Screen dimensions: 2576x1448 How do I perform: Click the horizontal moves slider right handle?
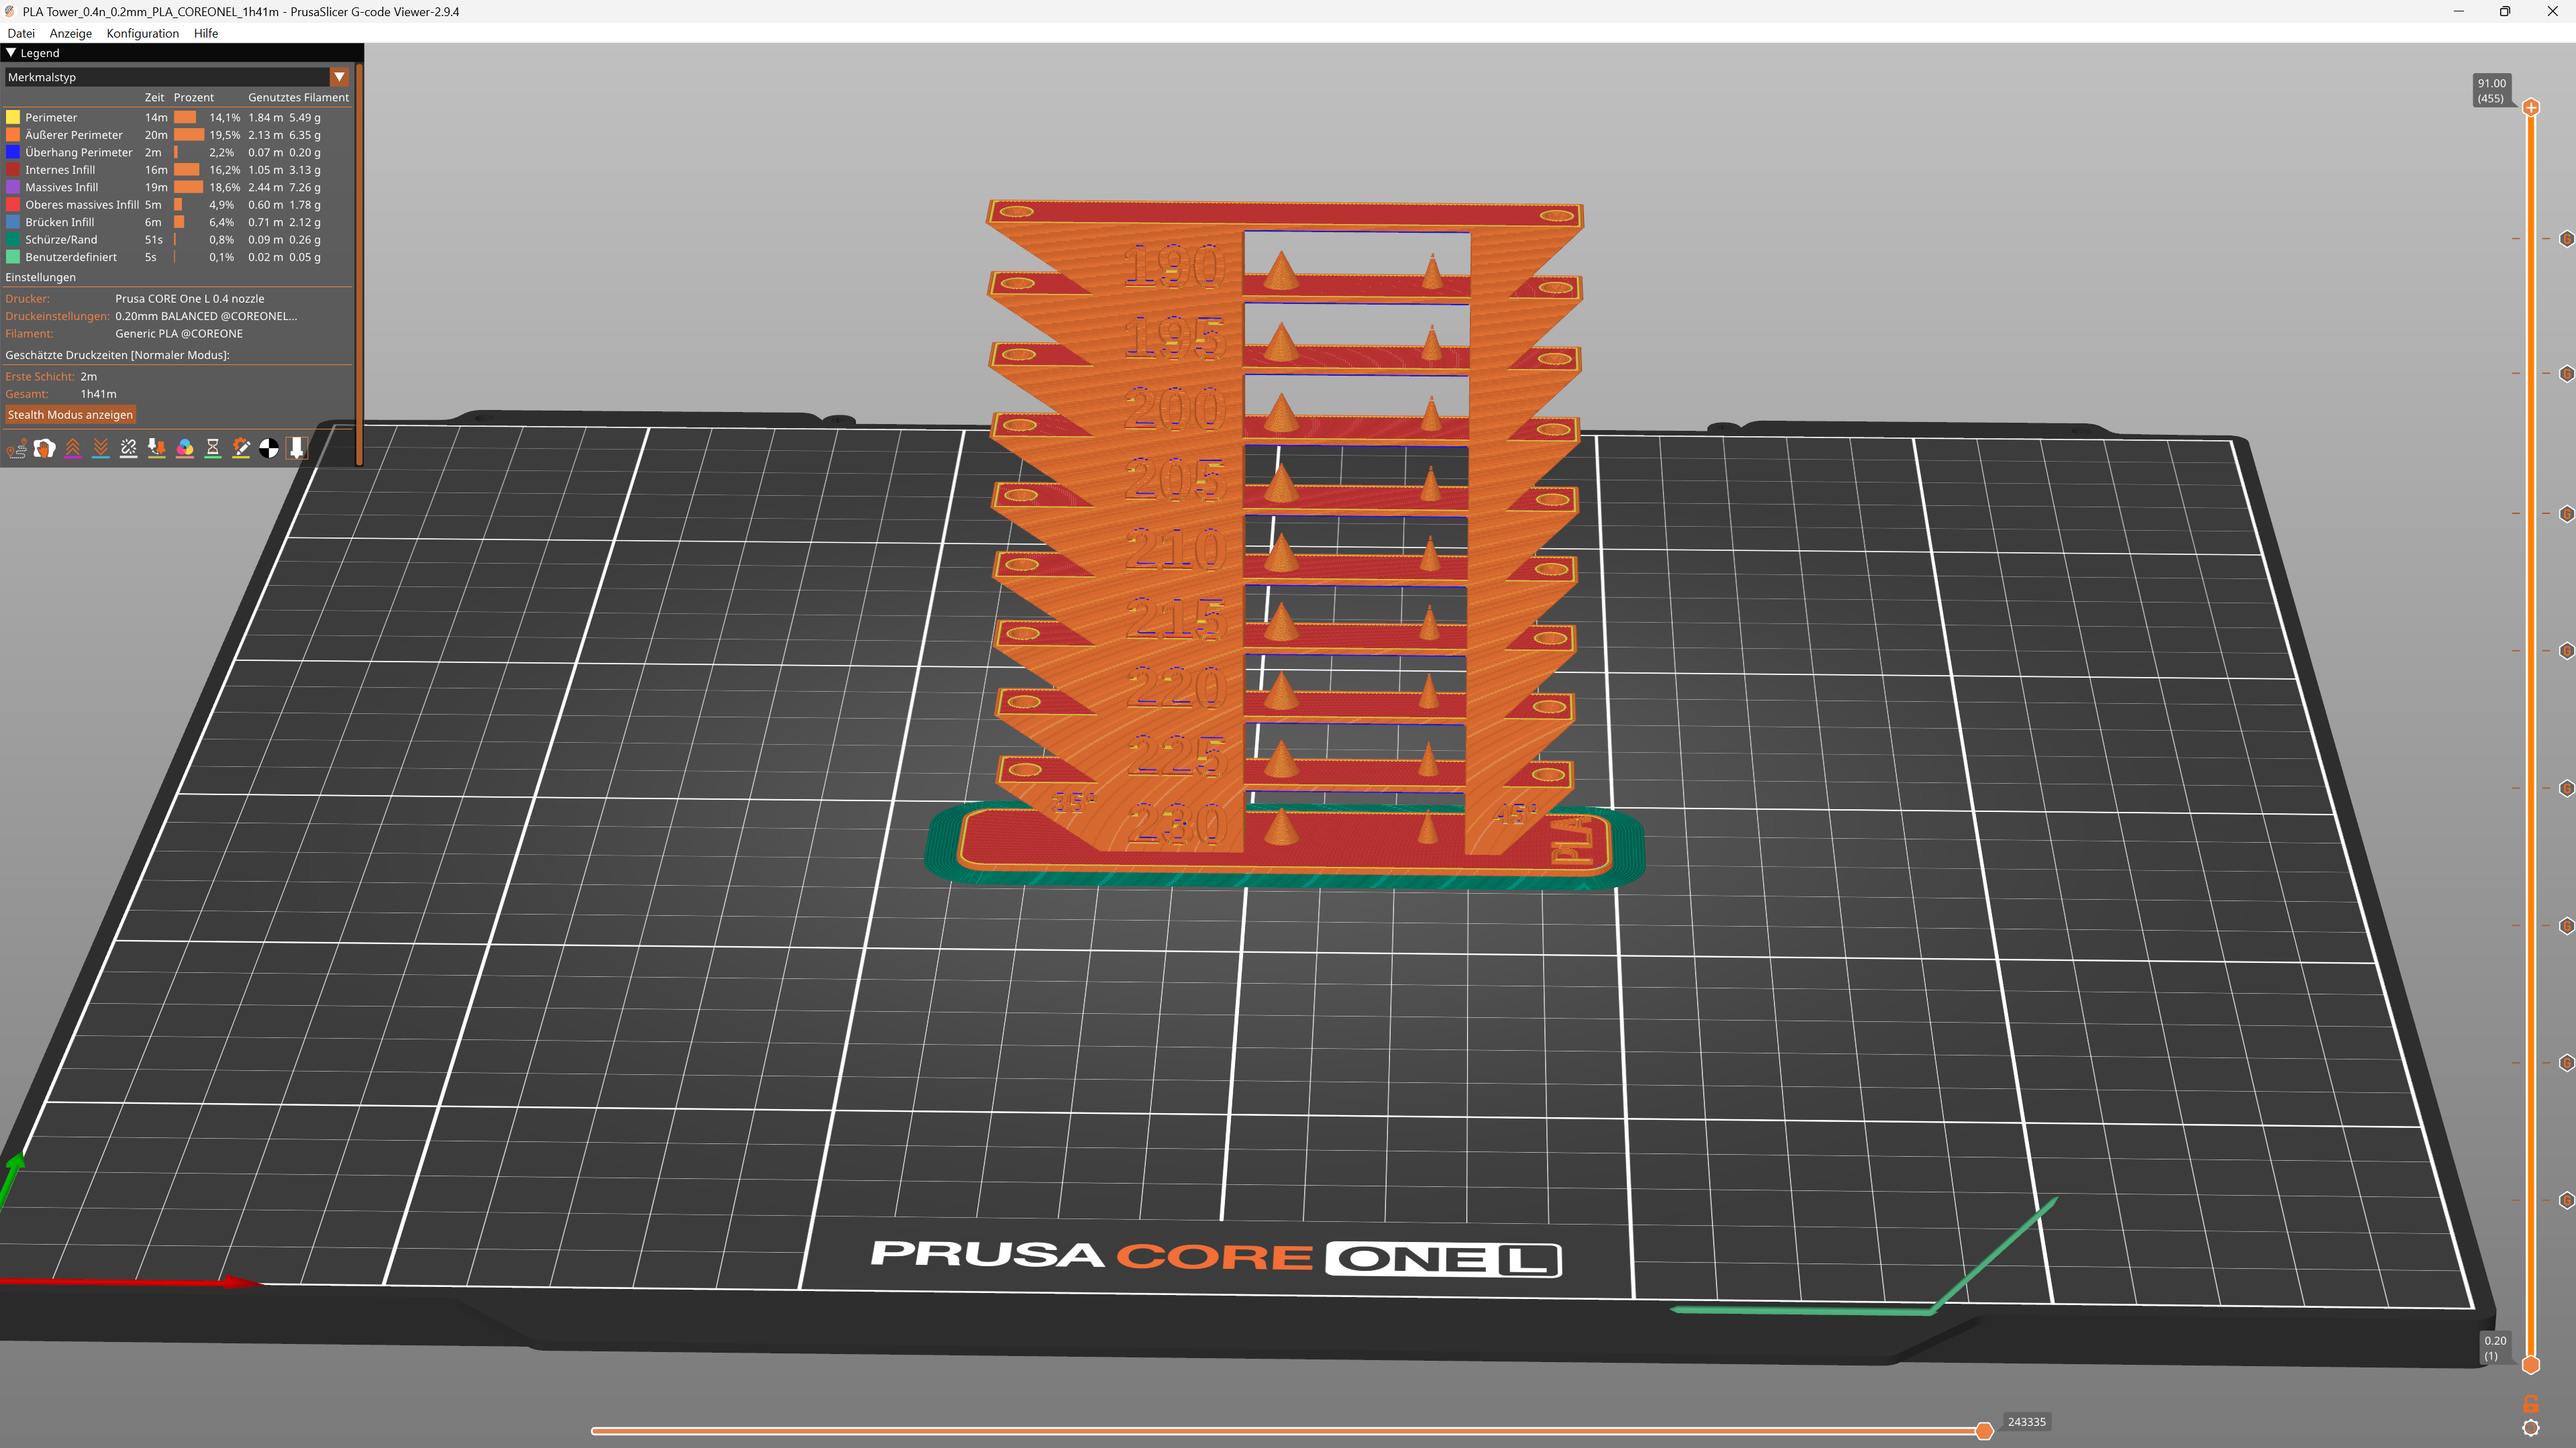point(1984,1431)
